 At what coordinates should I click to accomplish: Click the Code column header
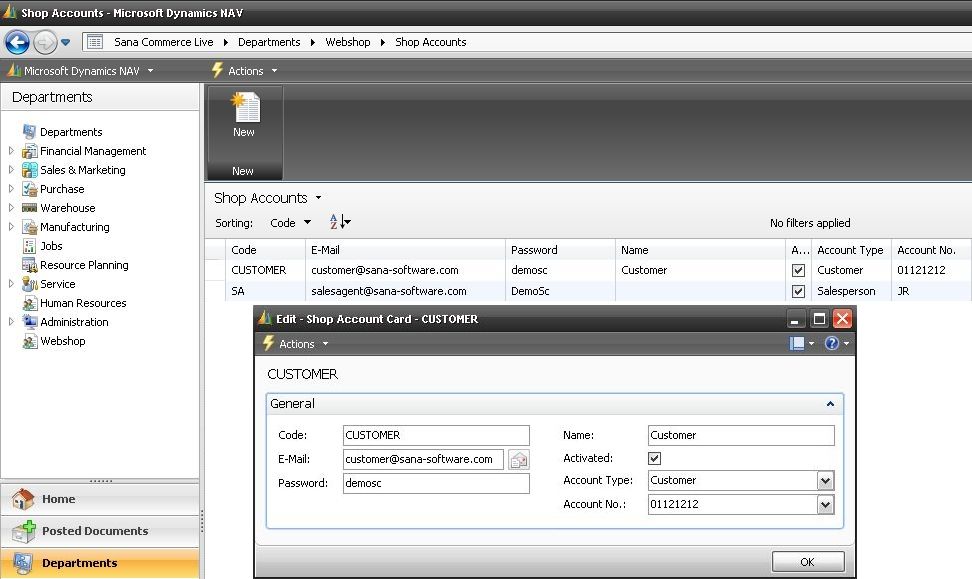[x=265, y=250]
